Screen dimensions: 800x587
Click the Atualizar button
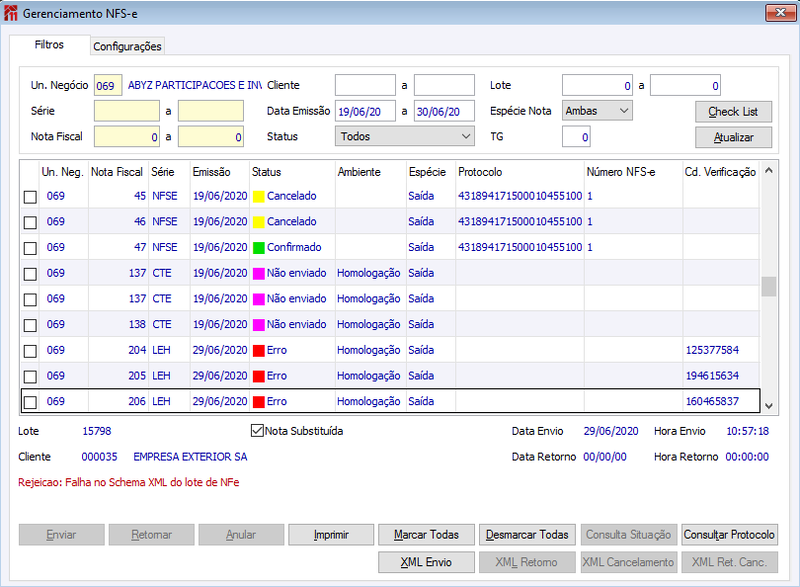click(733, 137)
